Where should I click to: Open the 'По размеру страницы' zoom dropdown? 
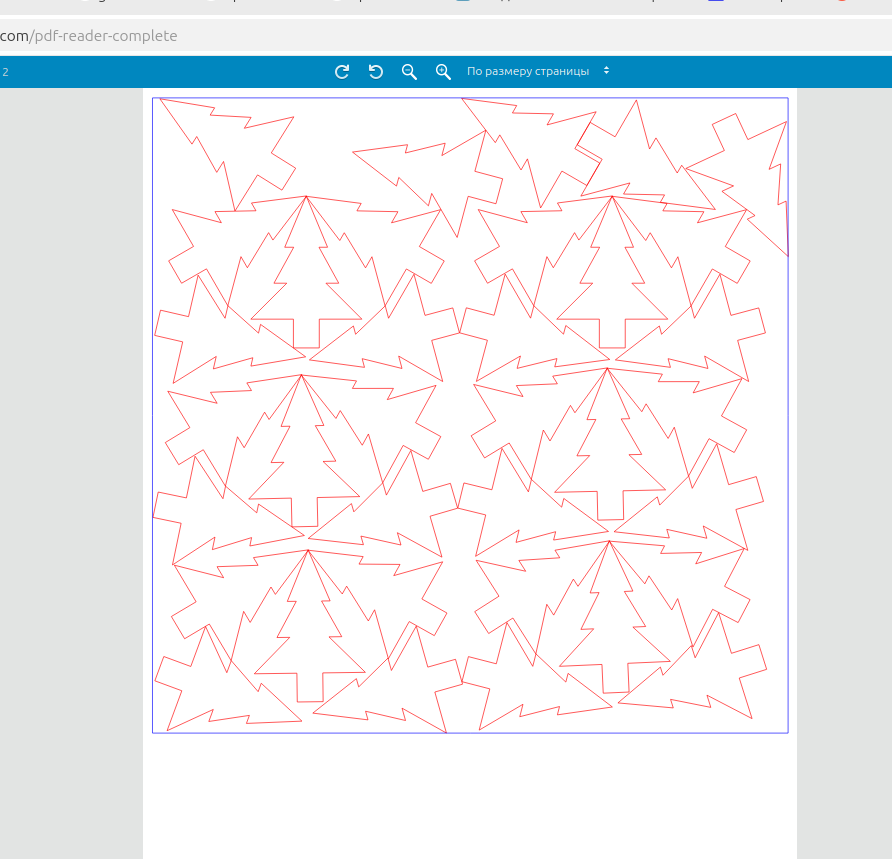[538, 71]
